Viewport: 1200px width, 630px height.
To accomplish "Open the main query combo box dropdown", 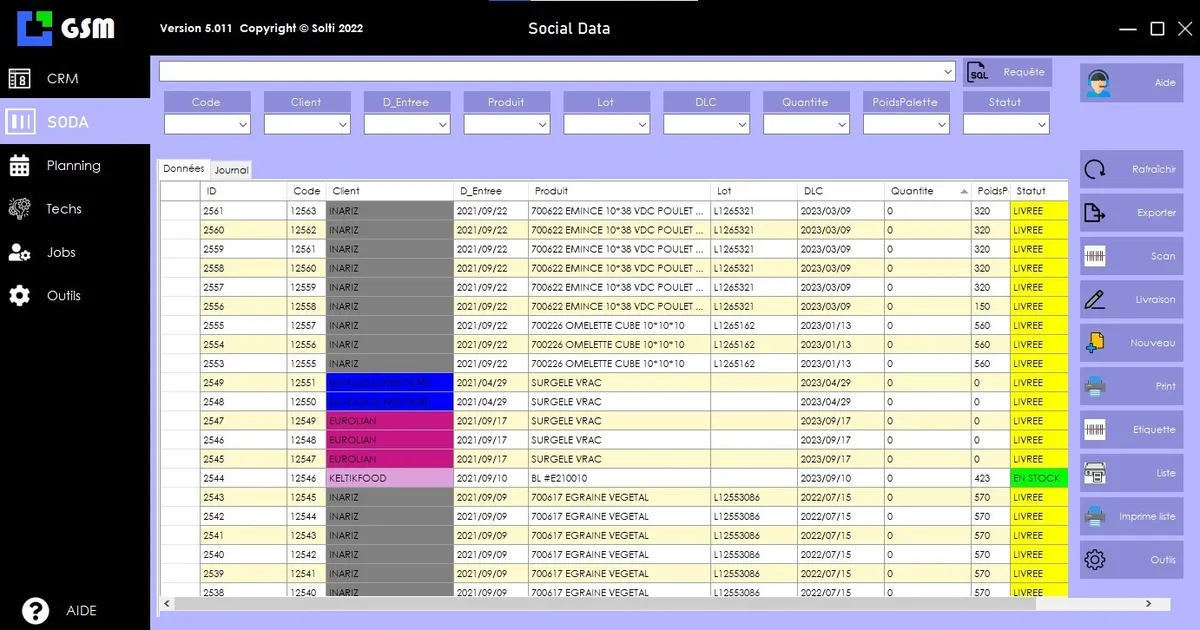I will point(948,72).
